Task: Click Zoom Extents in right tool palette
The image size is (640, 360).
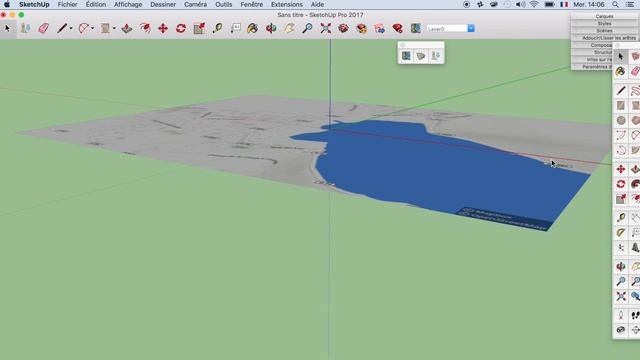Action: [621, 296]
